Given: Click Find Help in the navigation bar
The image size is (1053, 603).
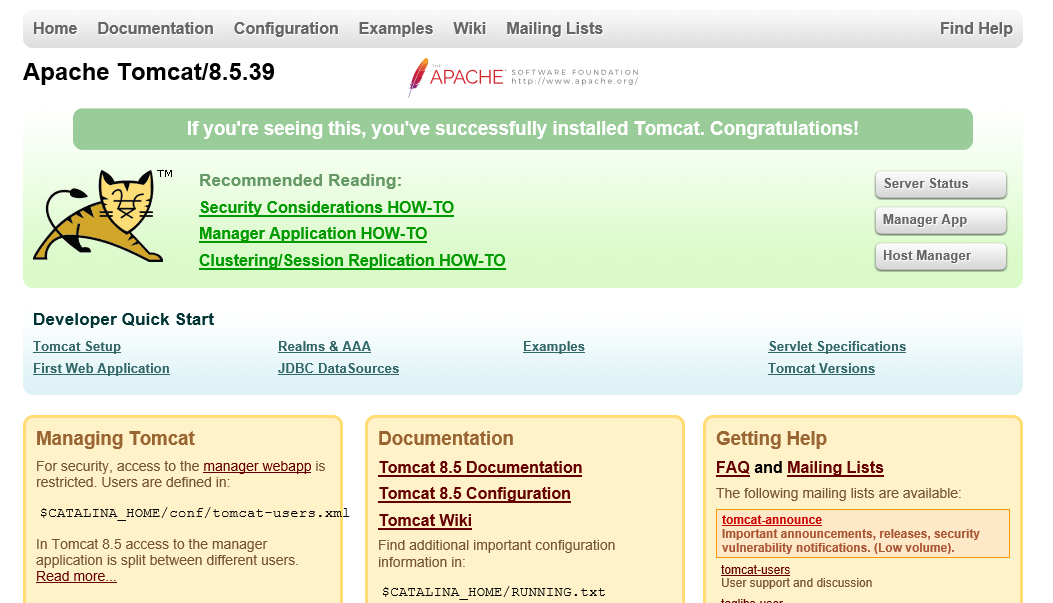Looking at the screenshot, I should tap(976, 28).
